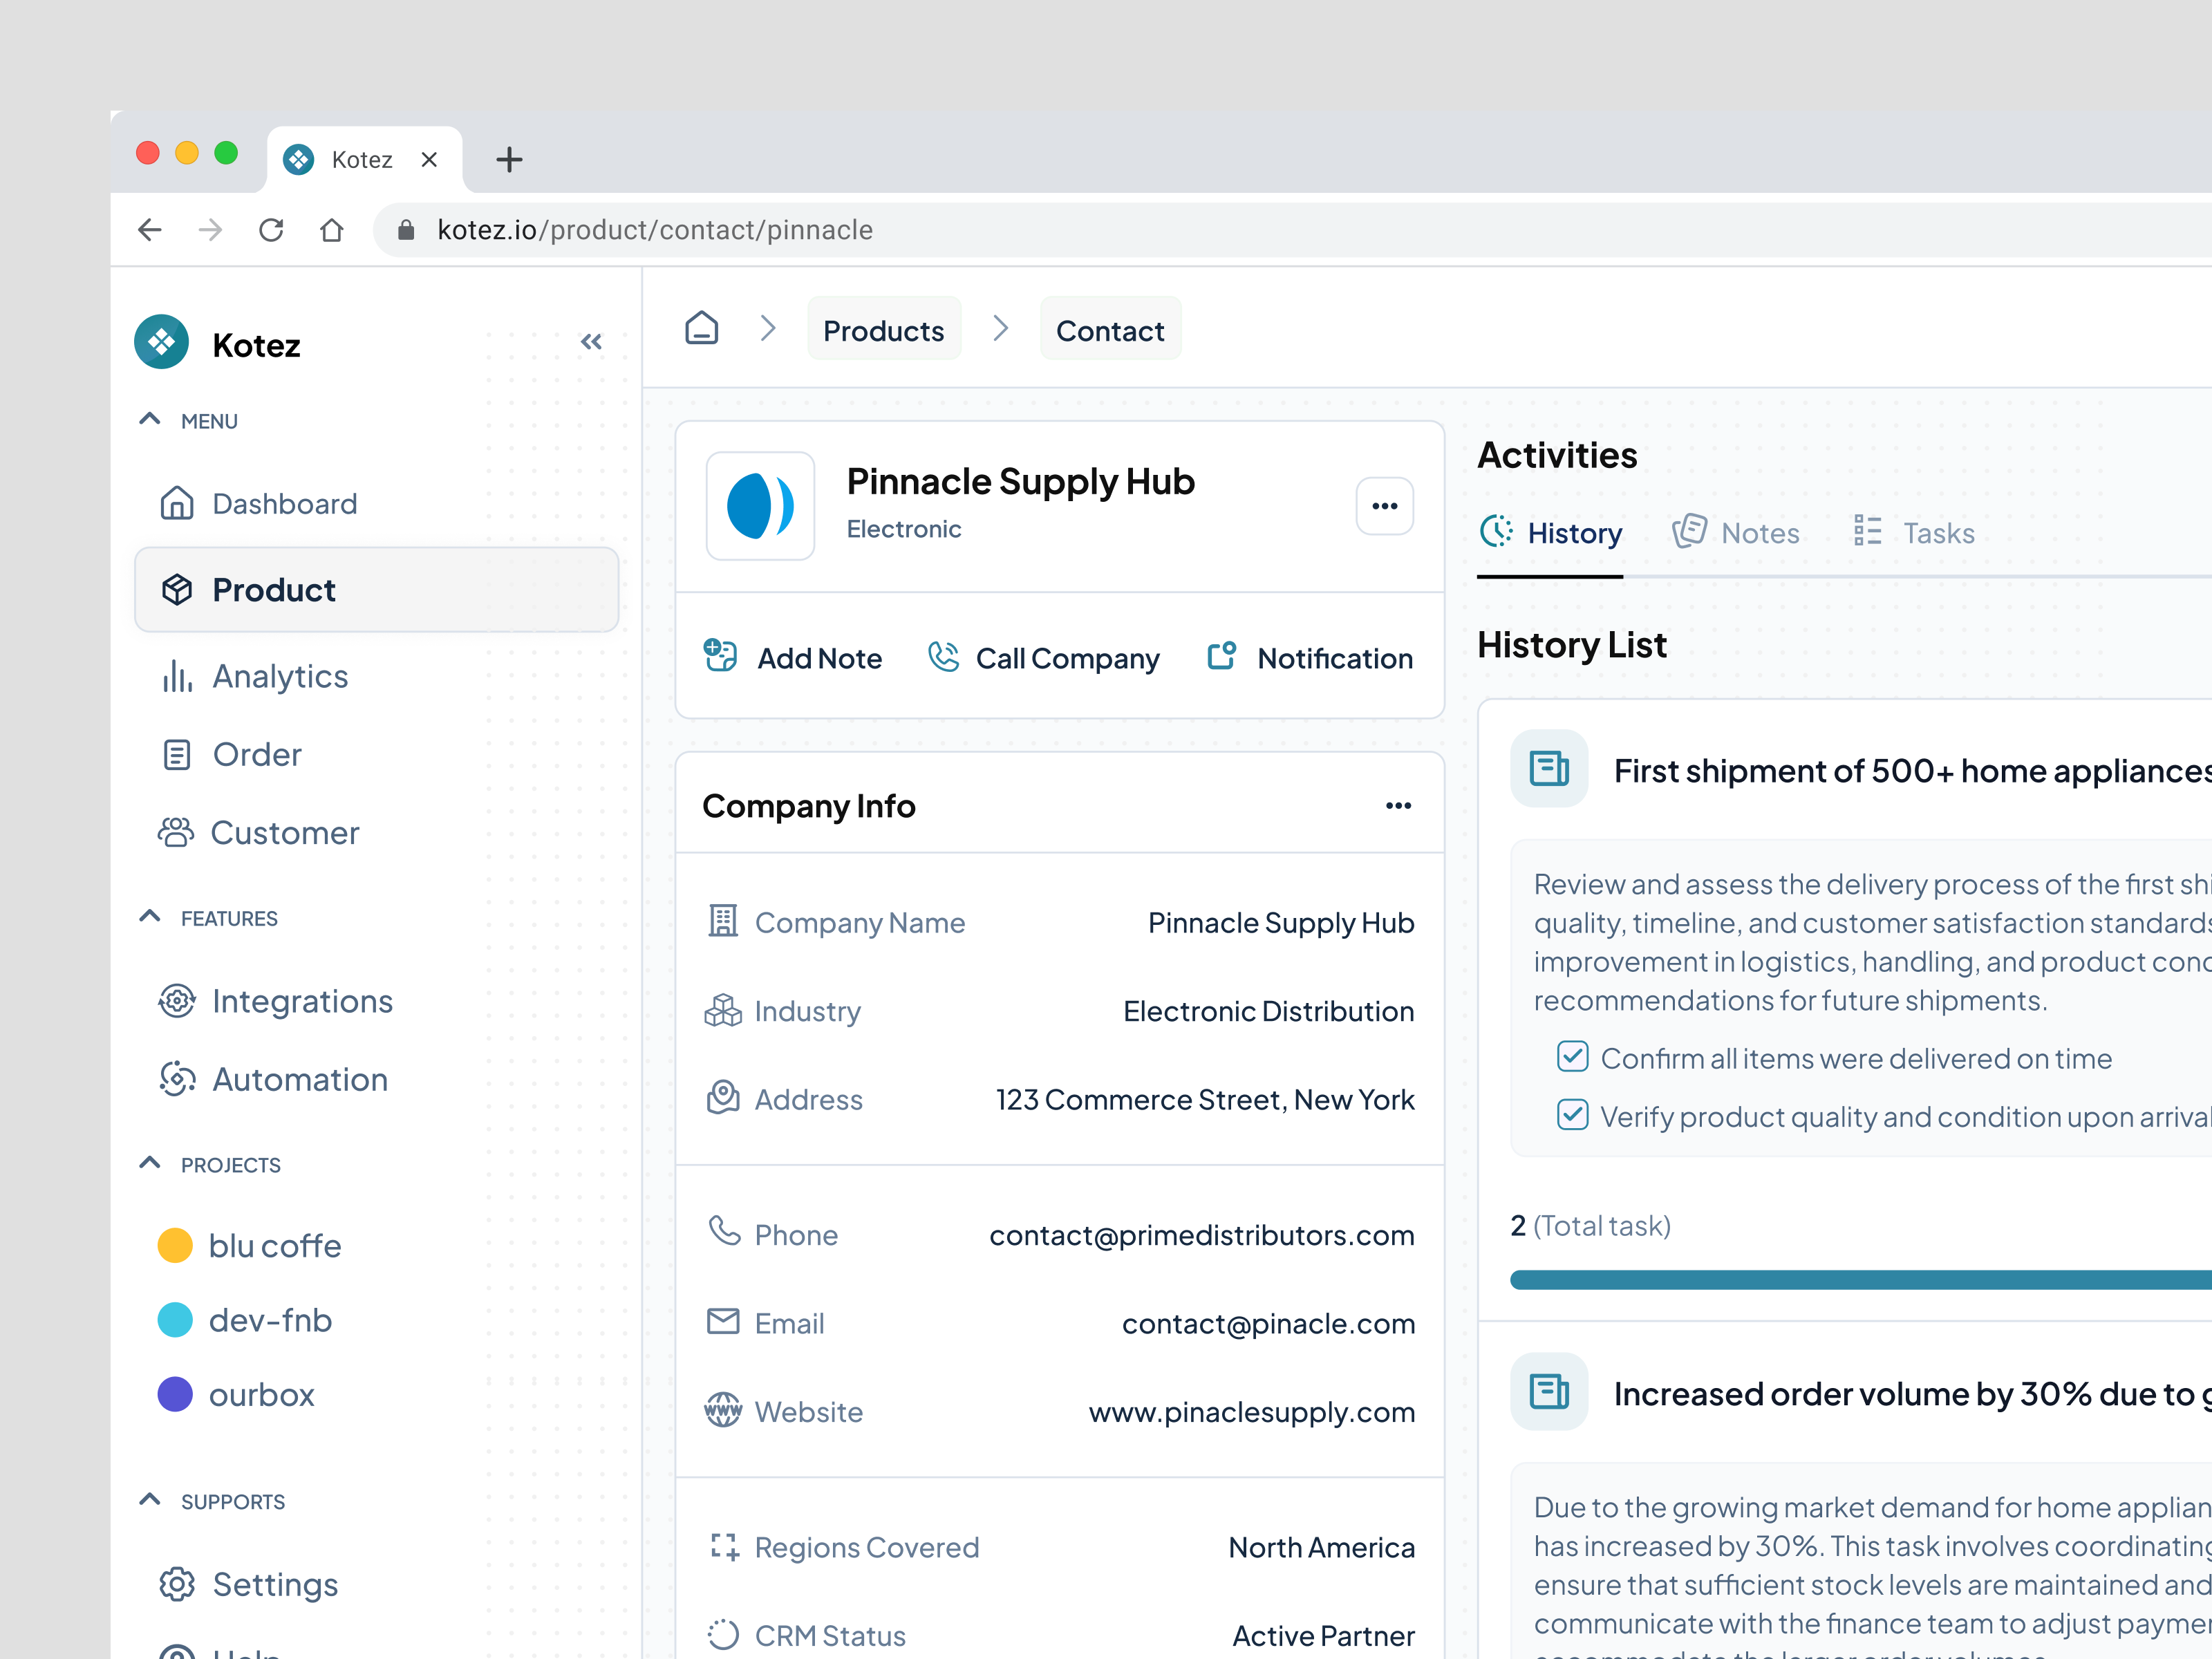Click the contact@pinacle.com email value
This screenshot has height=1659, width=2212.
point(1268,1323)
